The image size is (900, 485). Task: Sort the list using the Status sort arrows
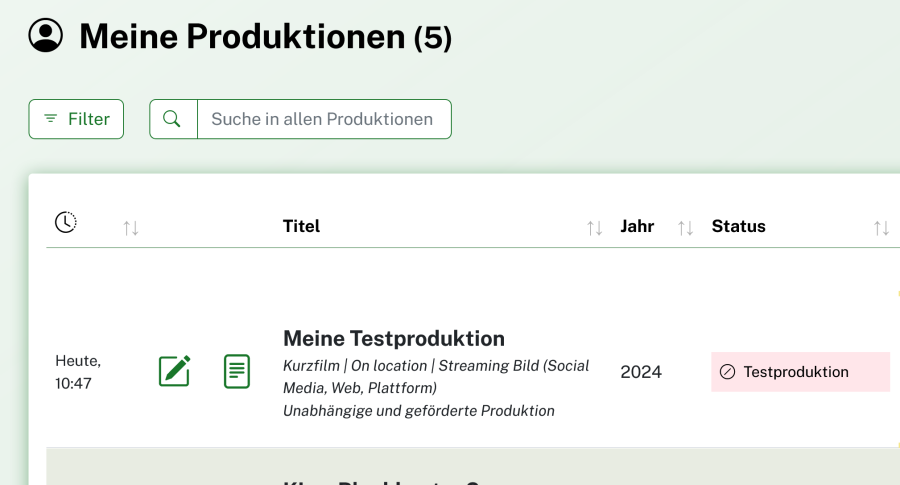(881, 228)
